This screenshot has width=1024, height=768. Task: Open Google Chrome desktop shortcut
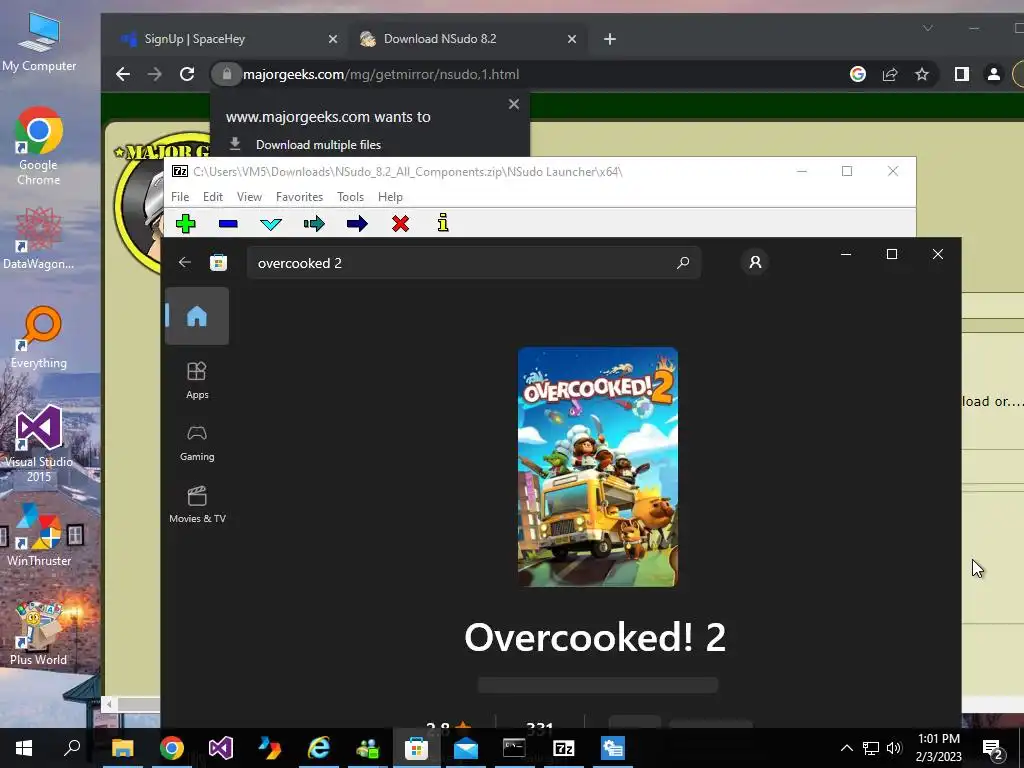[39, 146]
